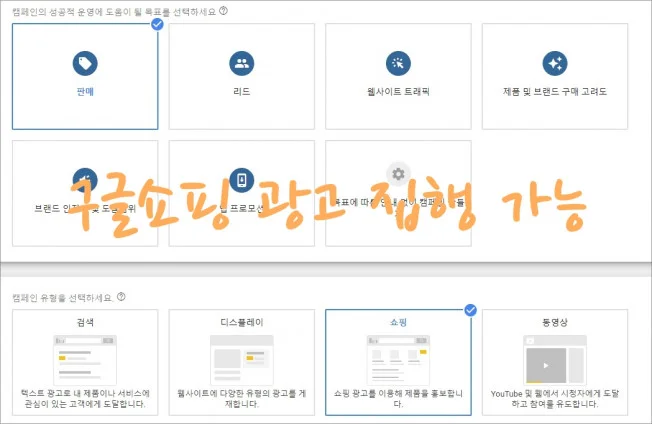
Task: Open help icon next to 캠페인 유형 heading
Action: [x=121, y=297]
